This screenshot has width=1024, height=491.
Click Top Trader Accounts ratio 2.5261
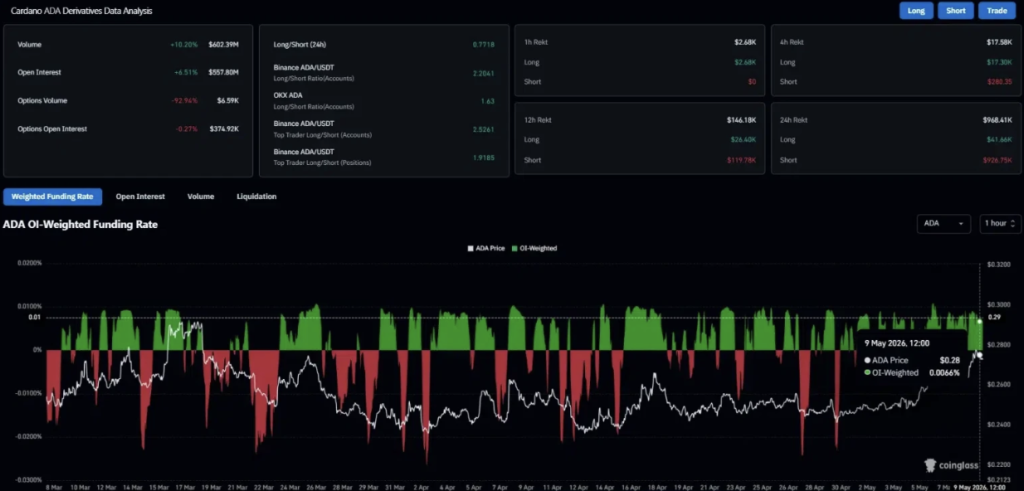[x=483, y=129]
